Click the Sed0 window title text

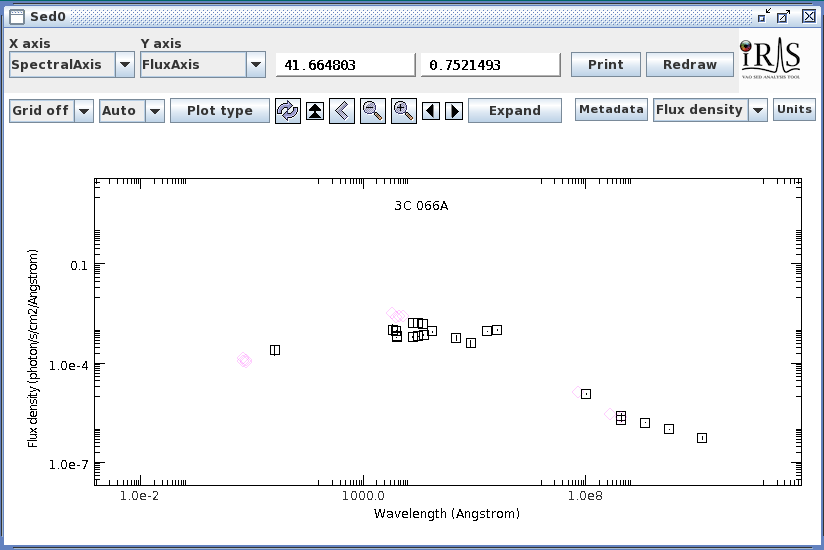[x=48, y=17]
